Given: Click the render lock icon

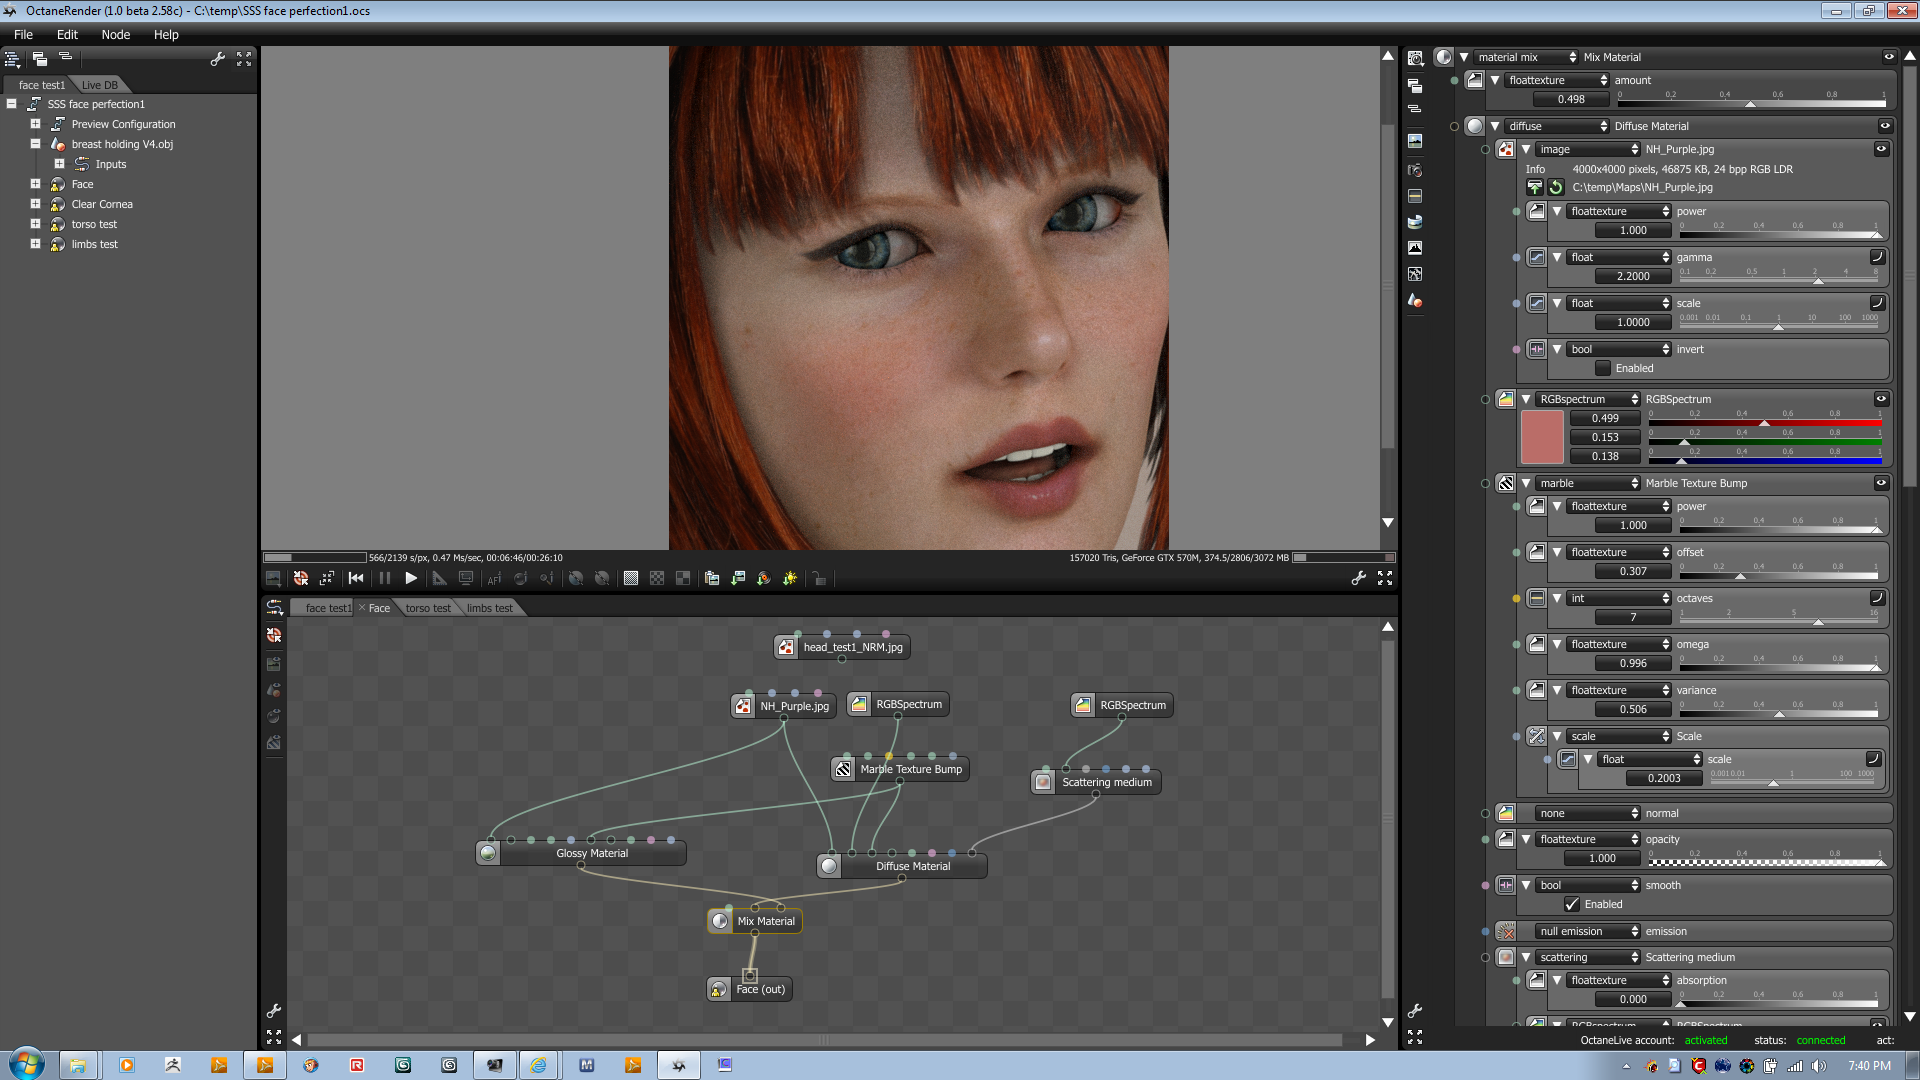Looking at the screenshot, I should pyautogui.click(x=819, y=578).
